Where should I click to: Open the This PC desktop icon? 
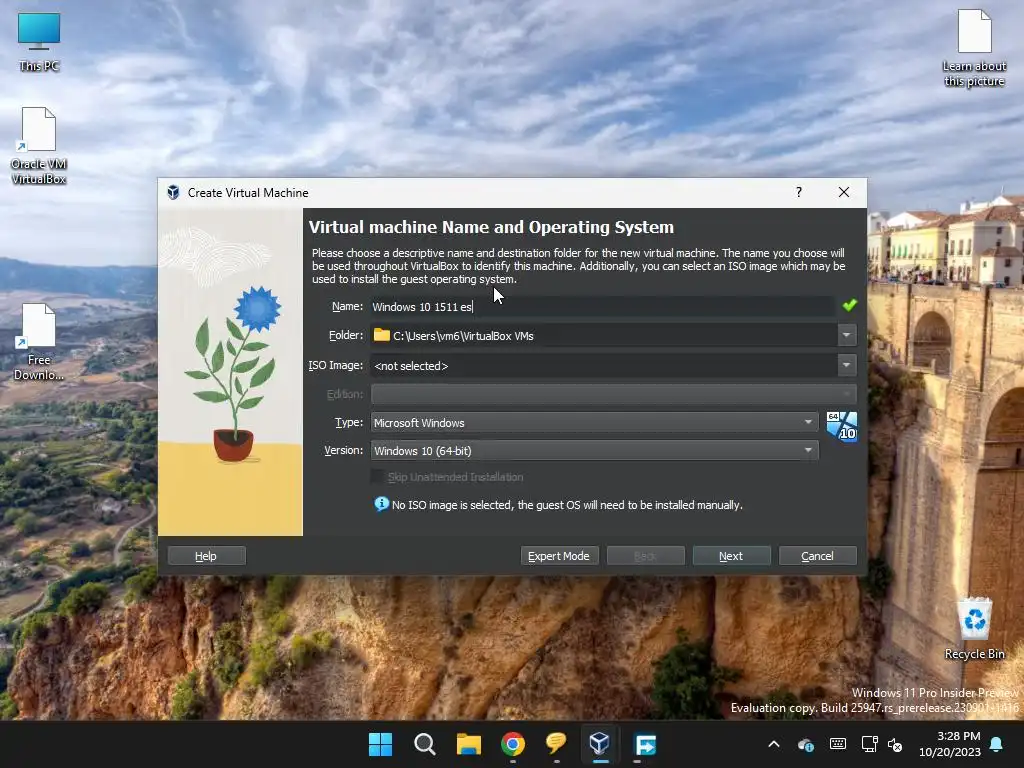tap(39, 42)
